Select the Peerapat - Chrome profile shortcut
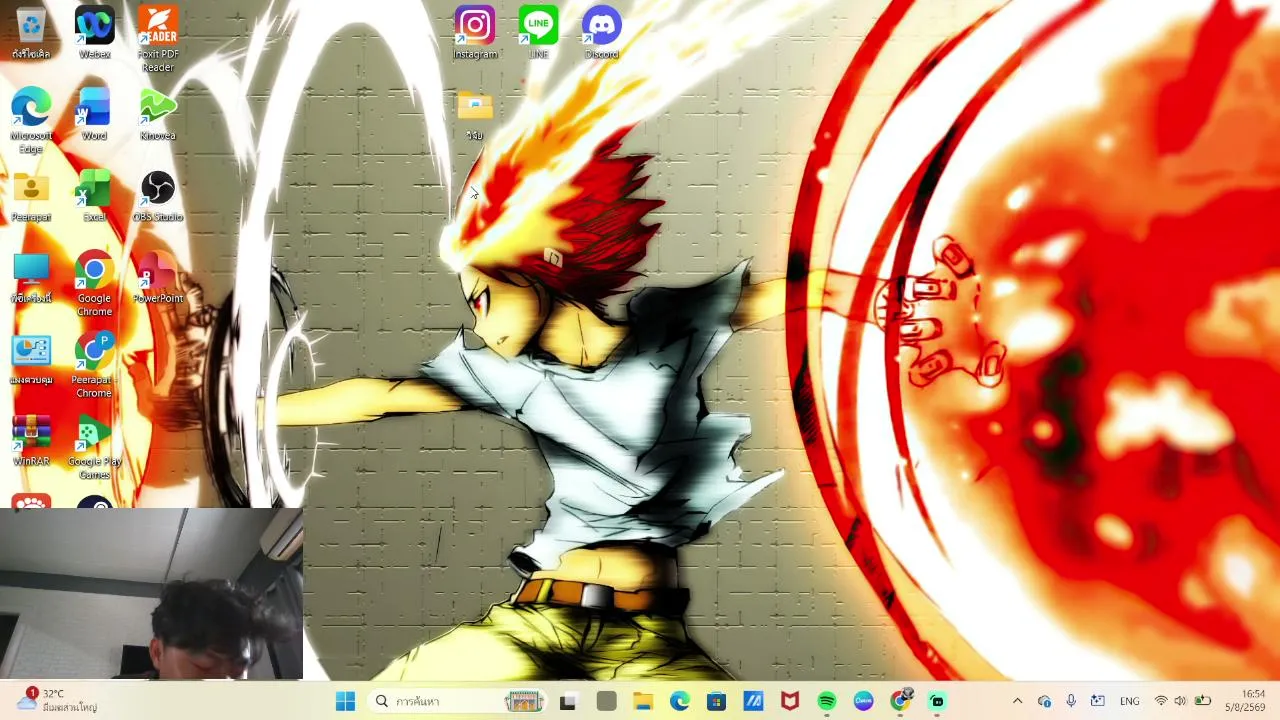 coord(94,366)
